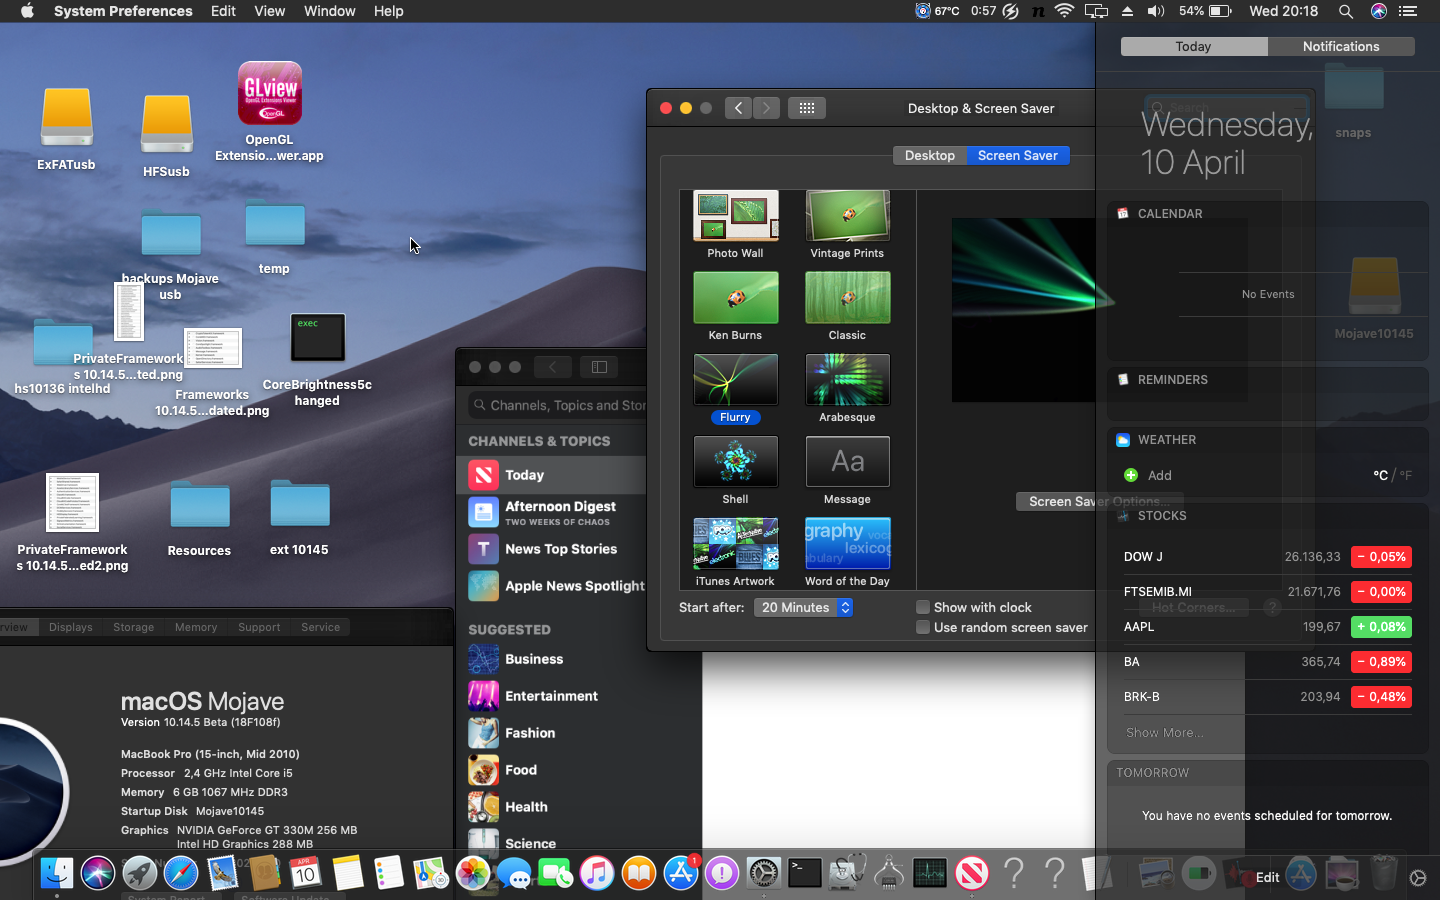
Task: Open Finder from the Dock
Action: [x=57, y=873]
